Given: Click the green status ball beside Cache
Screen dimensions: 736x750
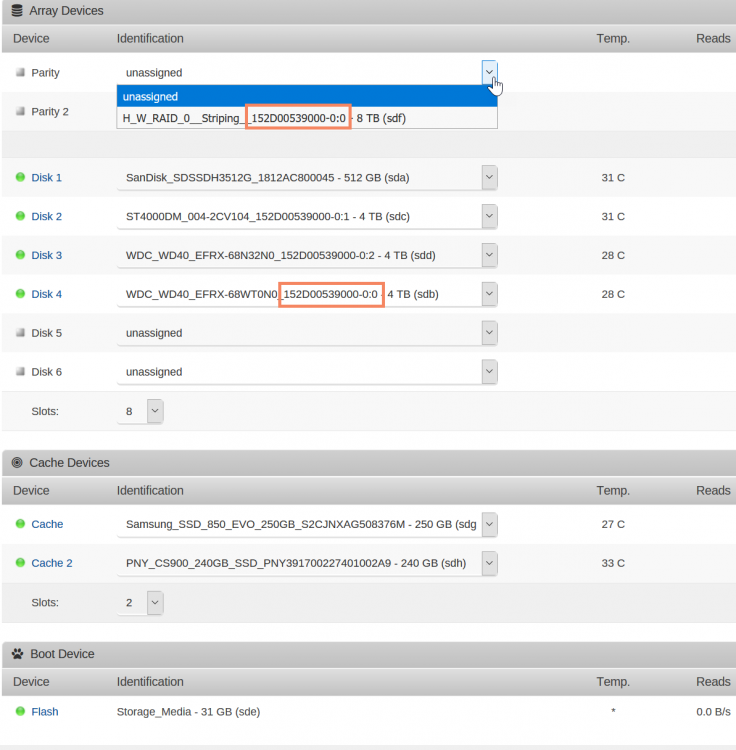Looking at the screenshot, I should (x=20, y=523).
